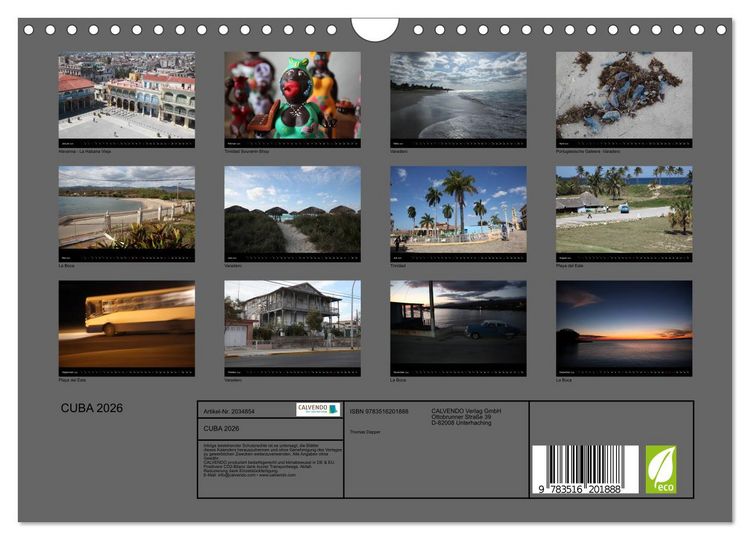Viewport: 750px width, 540px height.
Task: Open the La Boca vintage car dusk photo
Action: (x=458, y=324)
